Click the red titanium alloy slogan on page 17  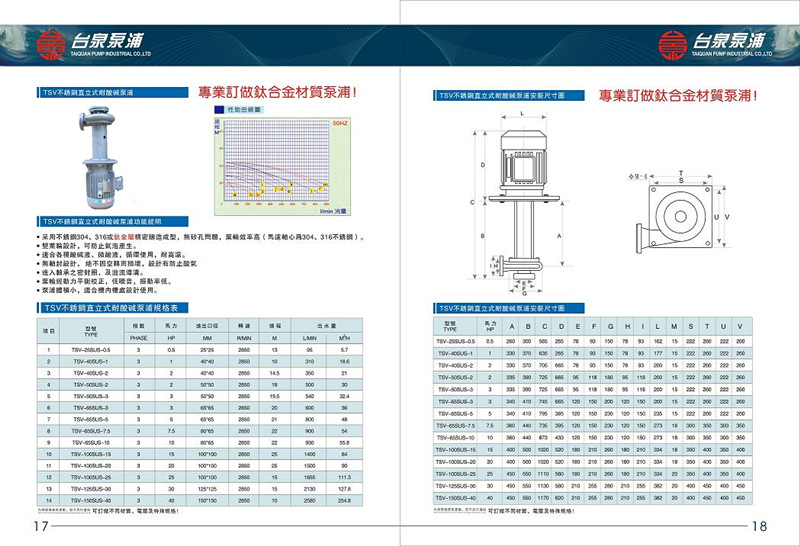[x=278, y=92]
